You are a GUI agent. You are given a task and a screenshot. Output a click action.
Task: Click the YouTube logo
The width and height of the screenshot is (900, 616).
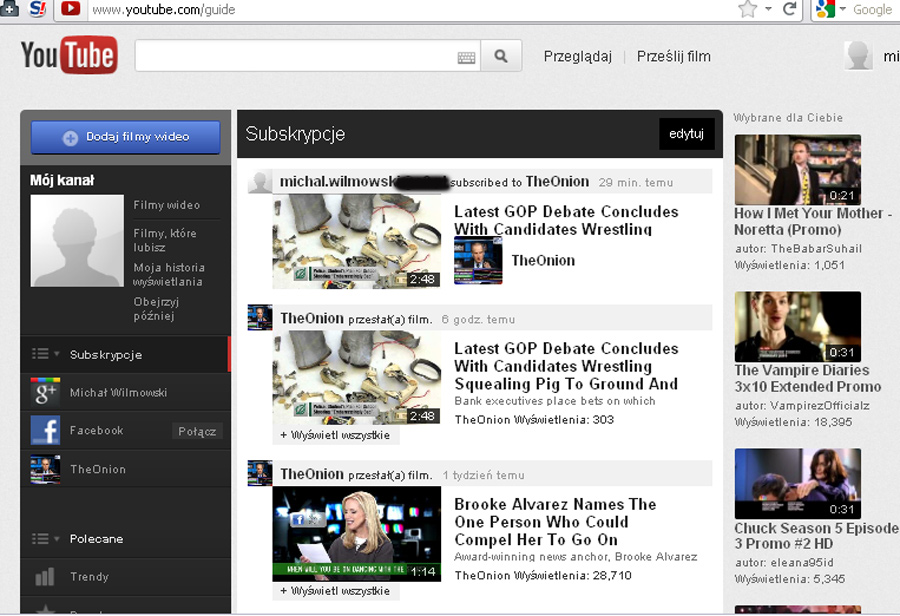click(x=69, y=56)
